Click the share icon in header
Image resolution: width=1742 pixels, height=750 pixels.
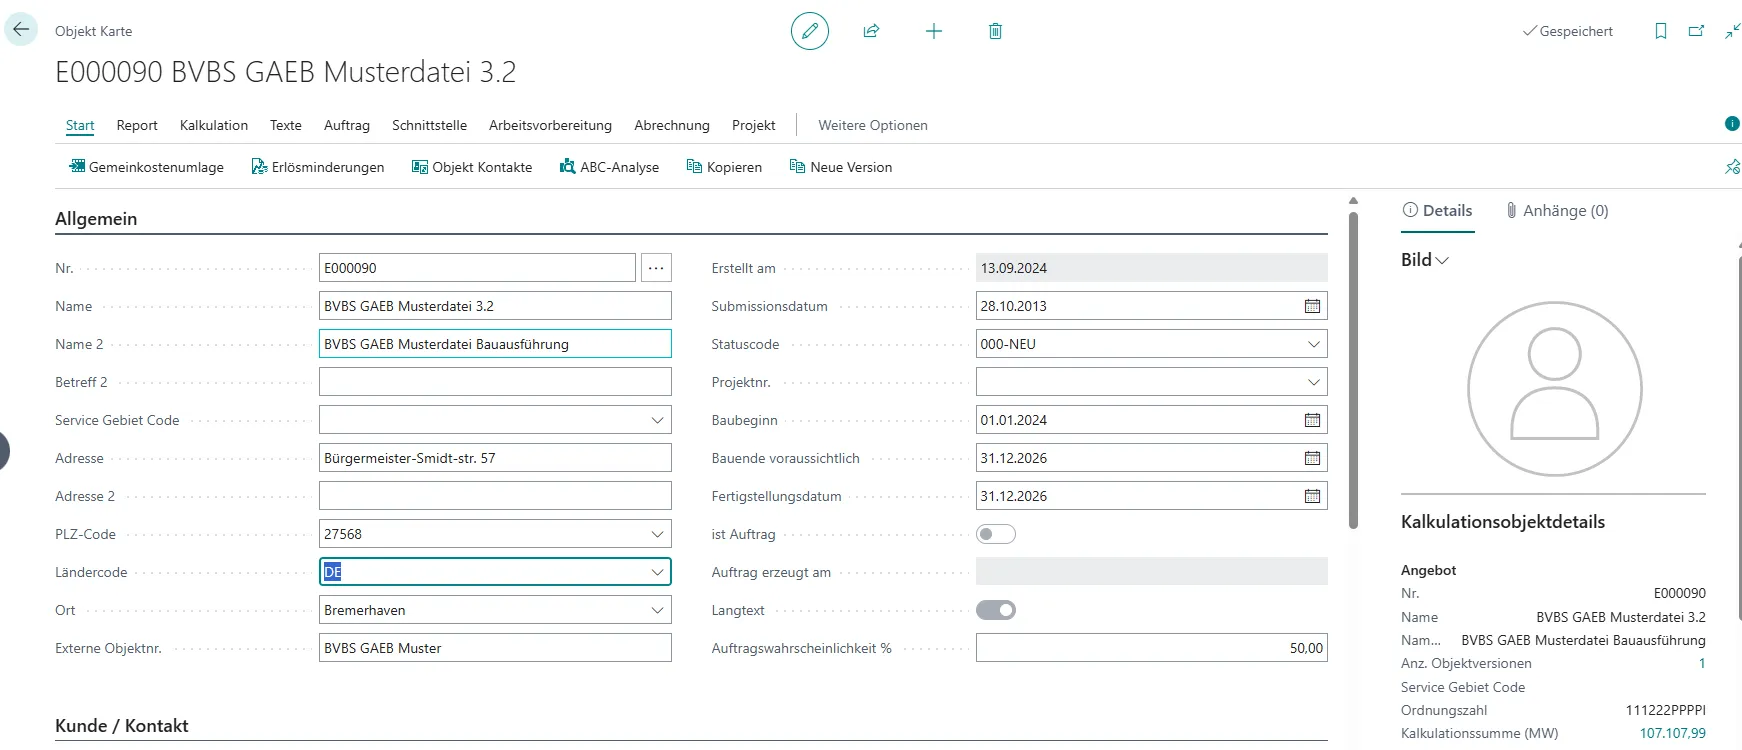(x=871, y=31)
